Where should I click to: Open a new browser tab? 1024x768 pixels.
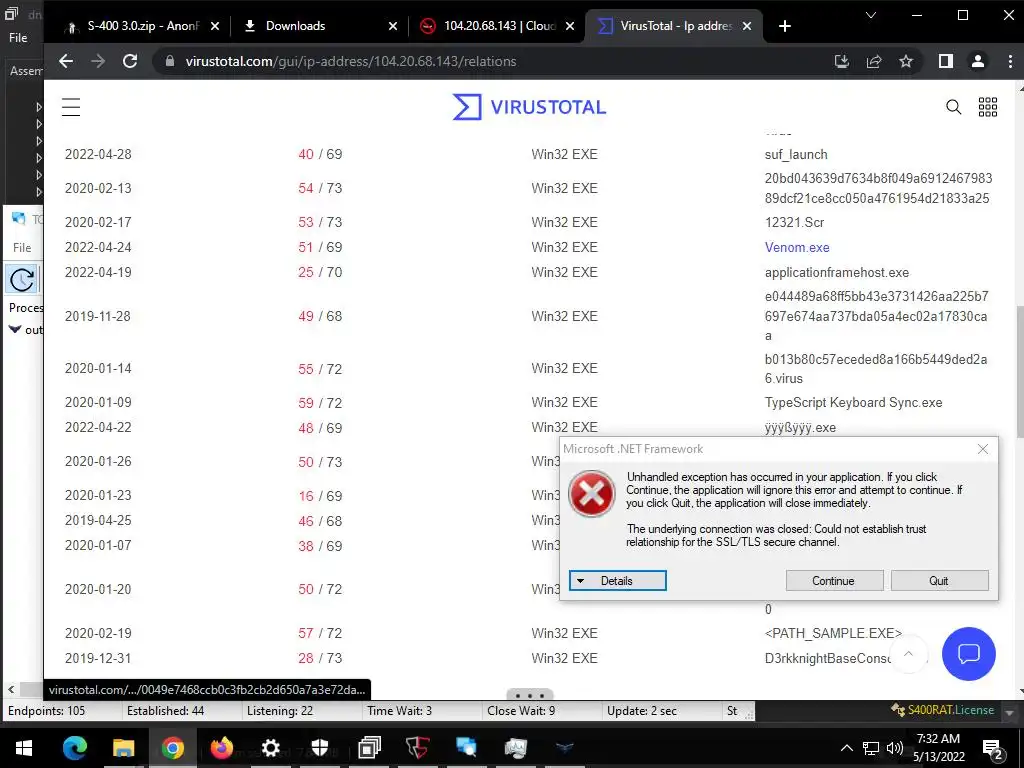point(785,26)
